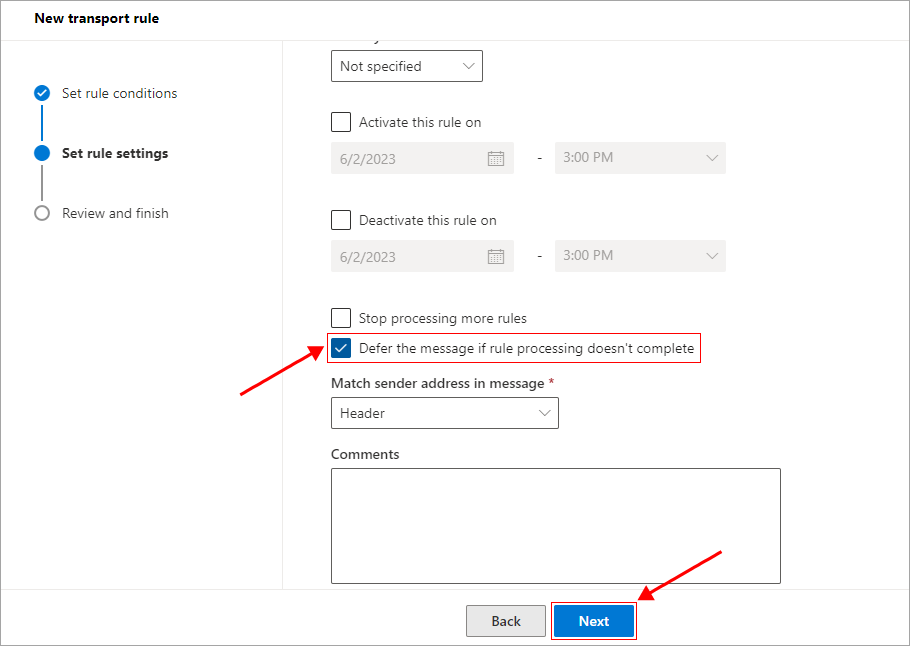Image resolution: width=910 pixels, height=646 pixels.
Task: Expand the Not specified dropdown
Action: click(406, 66)
